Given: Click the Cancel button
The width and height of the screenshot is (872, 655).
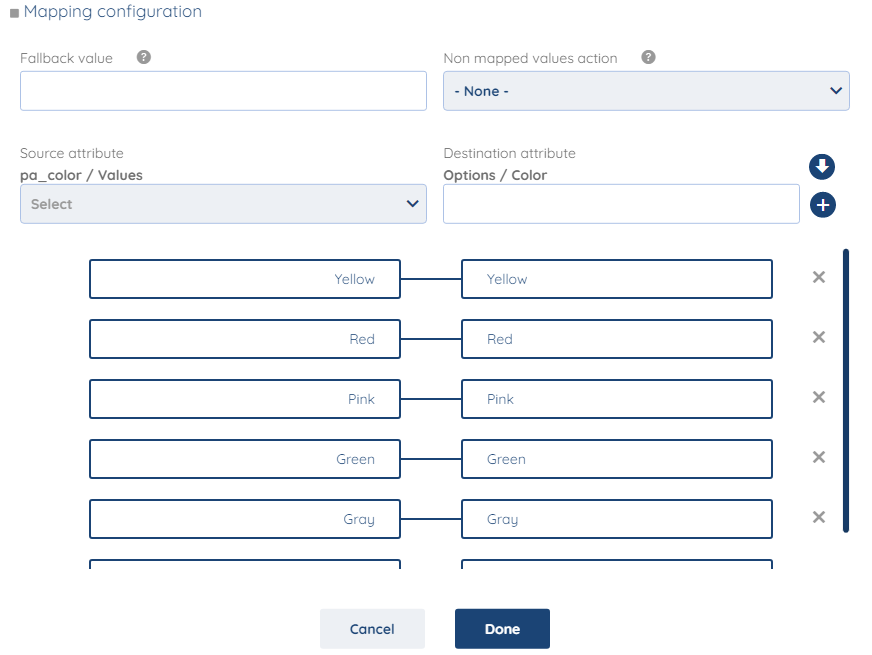Looking at the screenshot, I should [372, 629].
